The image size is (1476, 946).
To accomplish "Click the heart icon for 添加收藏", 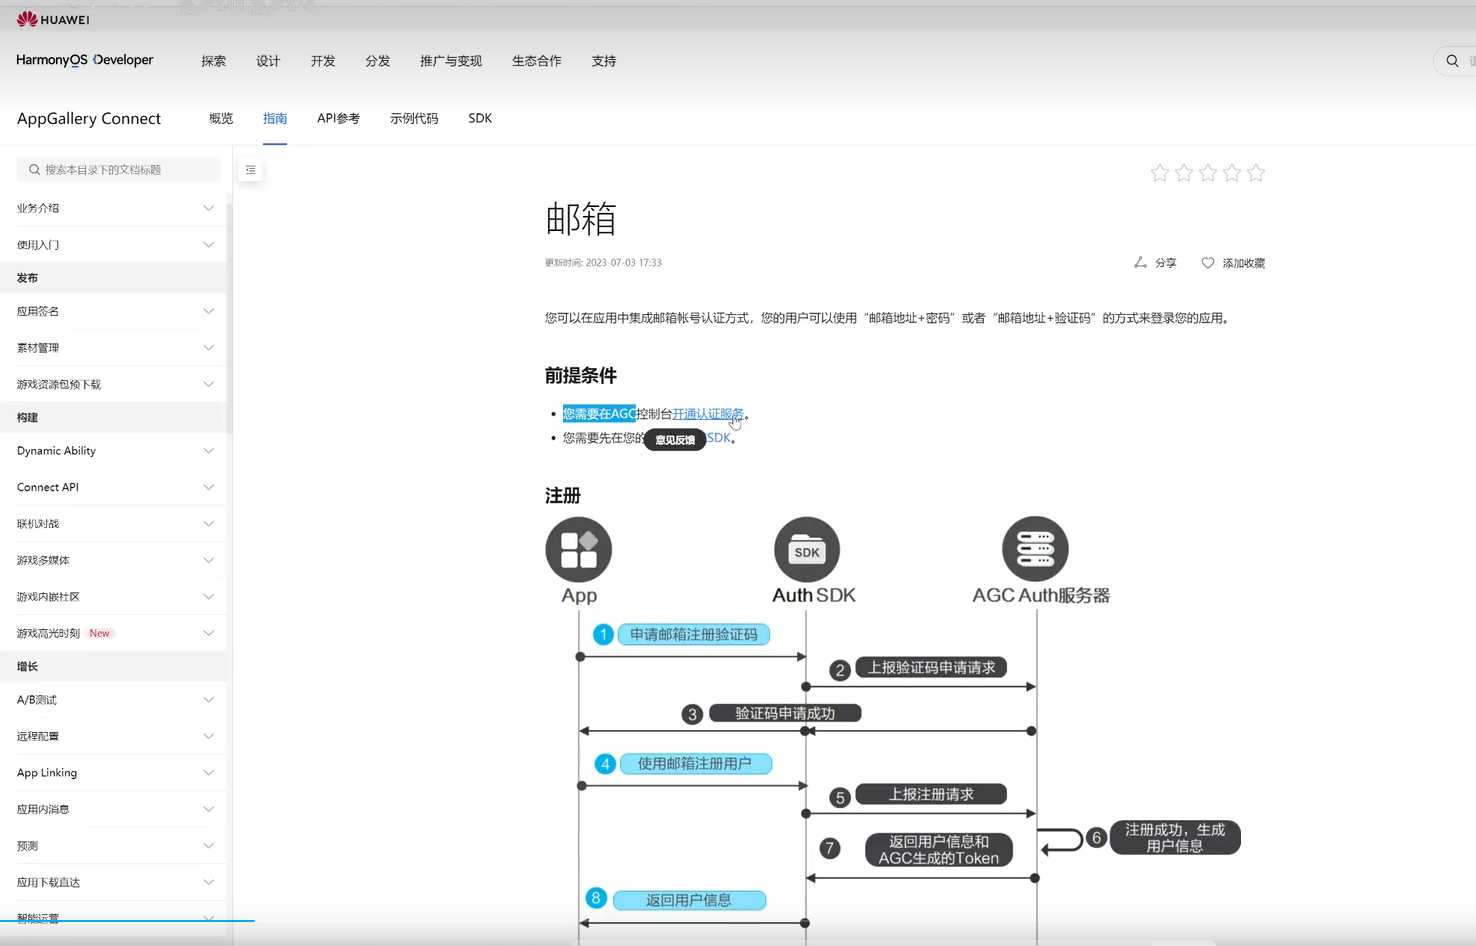I will pos(1208,263).
